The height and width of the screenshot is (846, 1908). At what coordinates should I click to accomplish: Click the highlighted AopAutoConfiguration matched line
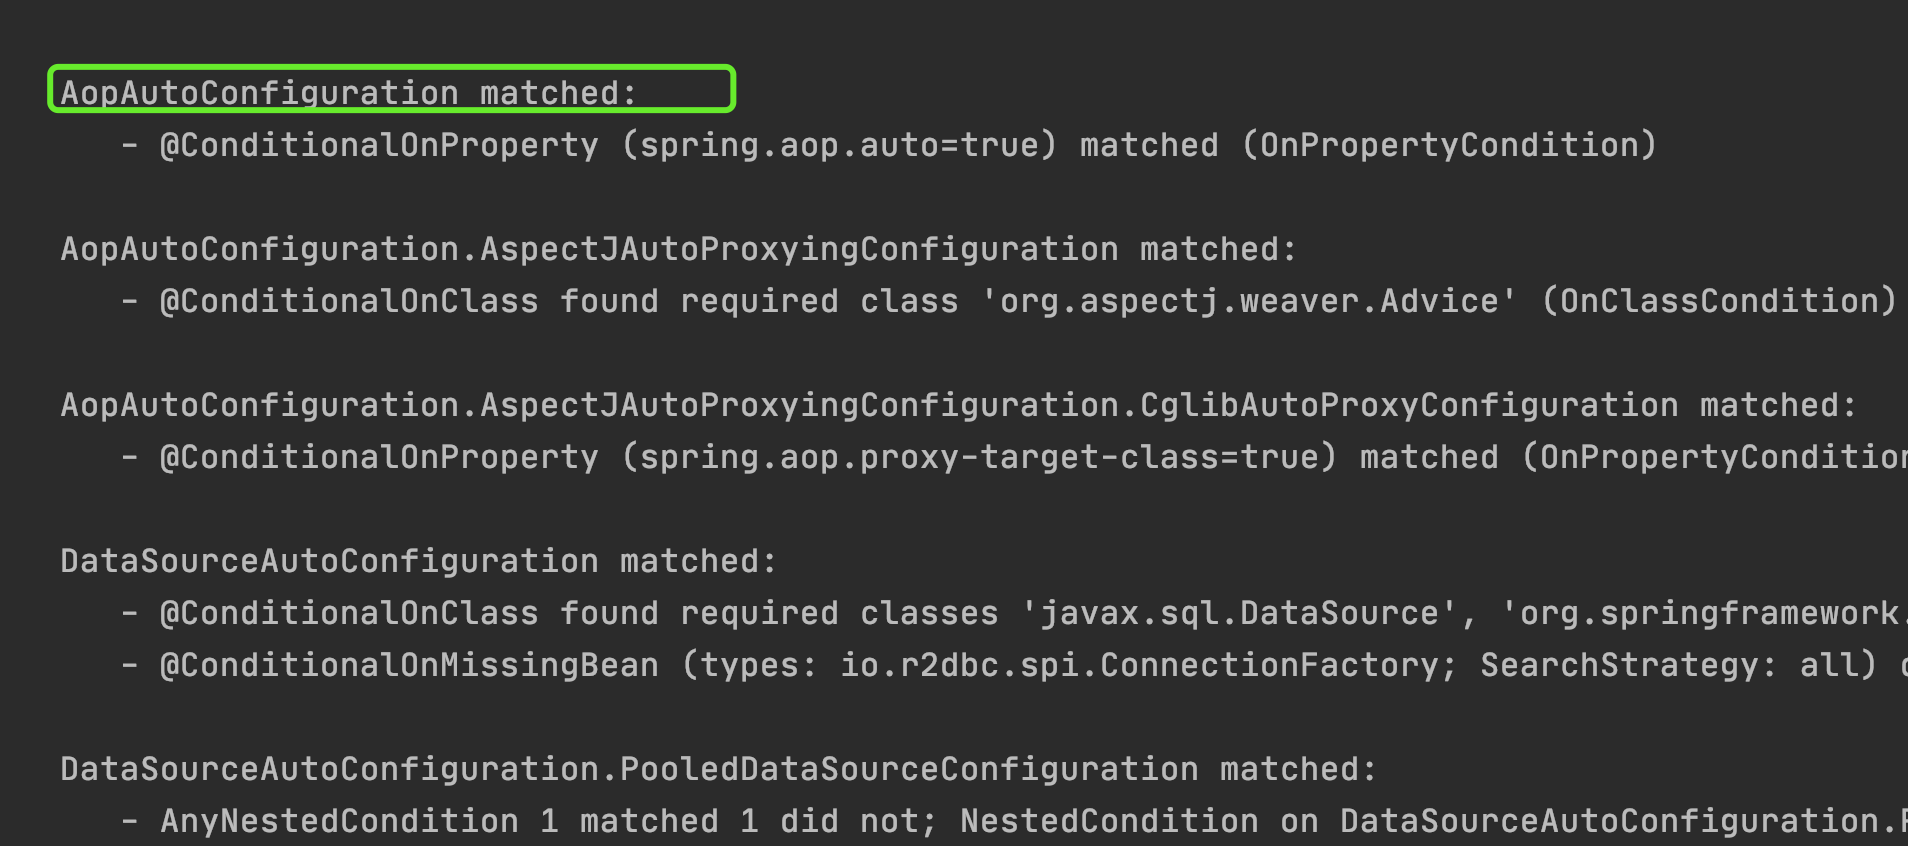[391, 89]
